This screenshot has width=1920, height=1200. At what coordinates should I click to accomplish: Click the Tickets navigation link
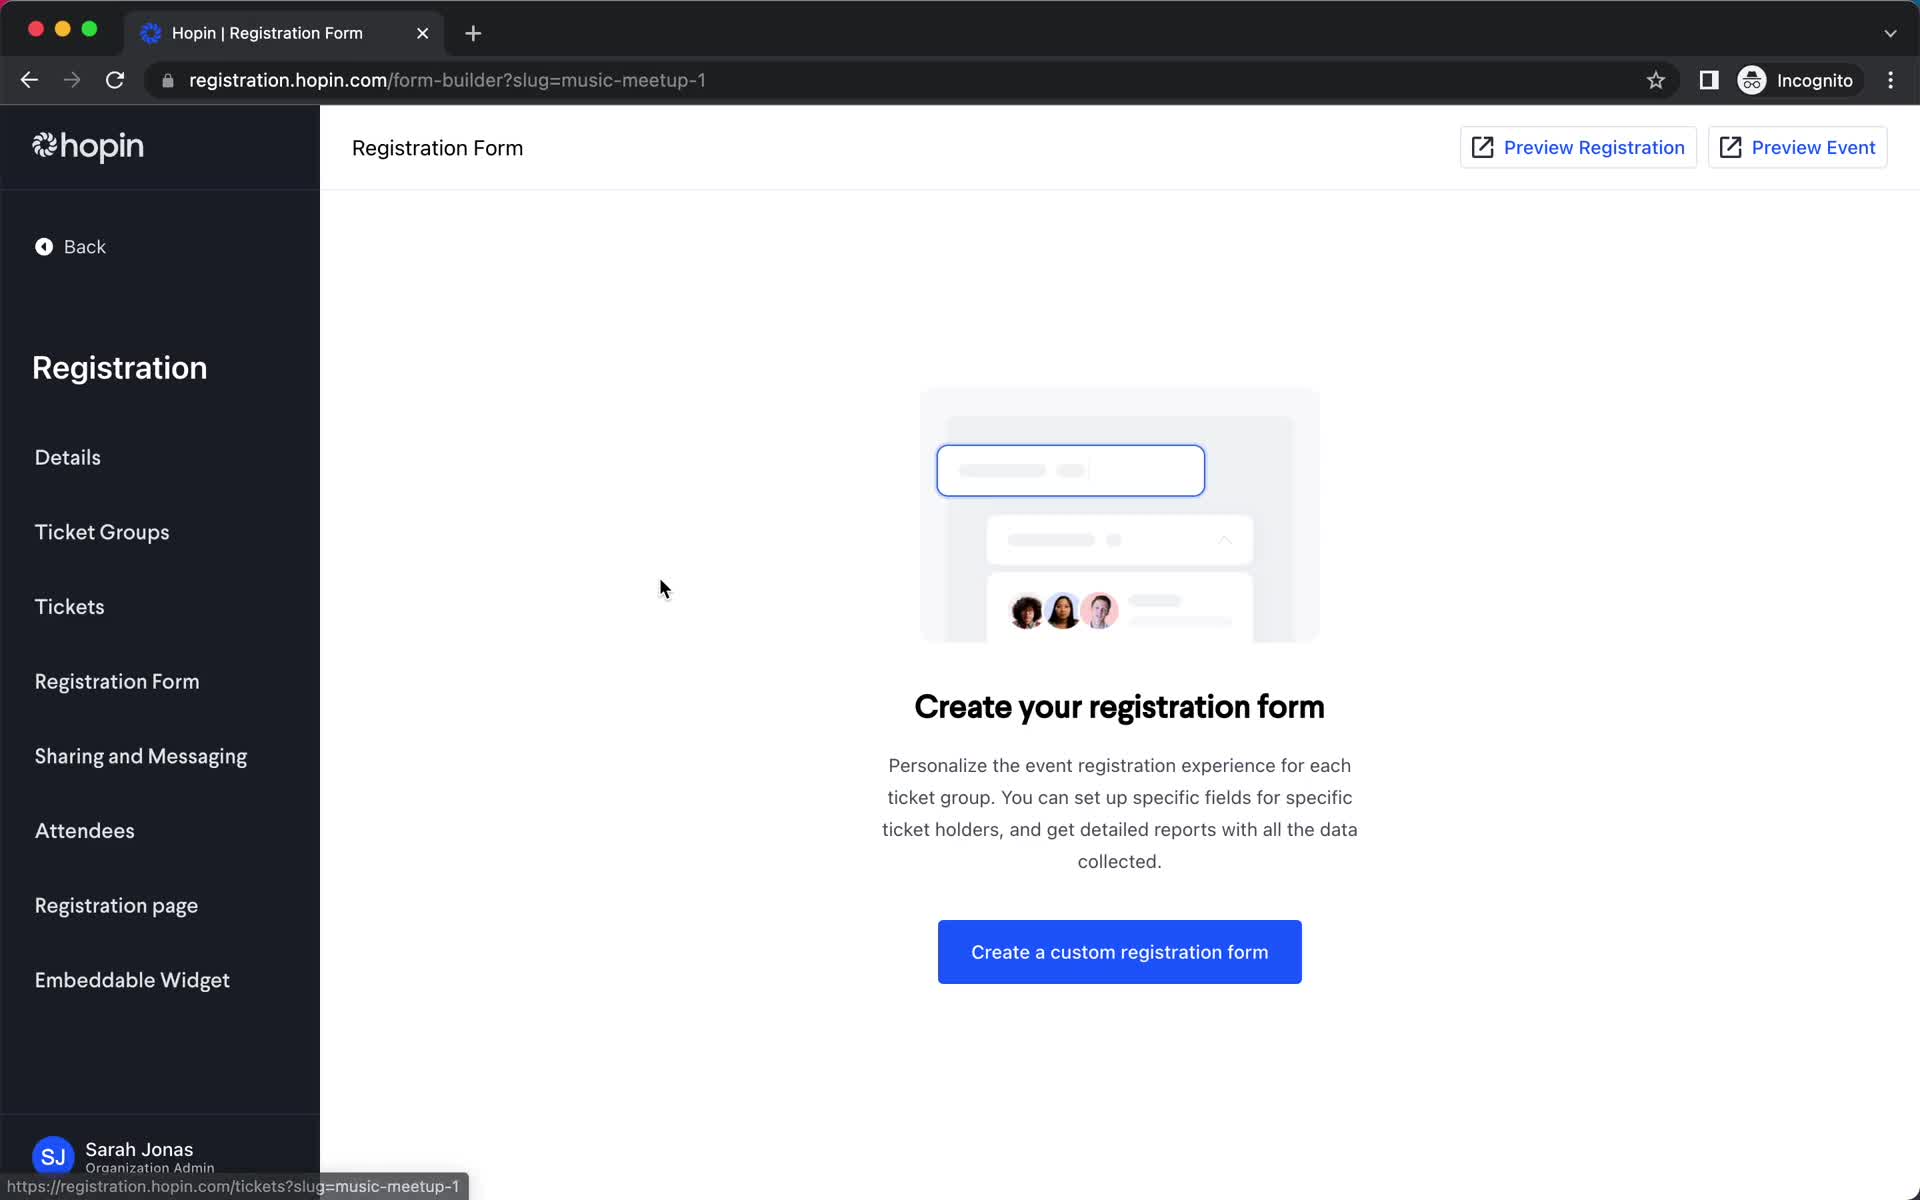69,606
